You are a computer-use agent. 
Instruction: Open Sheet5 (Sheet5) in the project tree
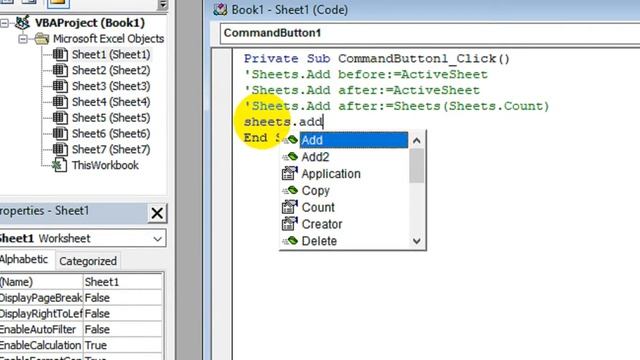coord(111,118)
